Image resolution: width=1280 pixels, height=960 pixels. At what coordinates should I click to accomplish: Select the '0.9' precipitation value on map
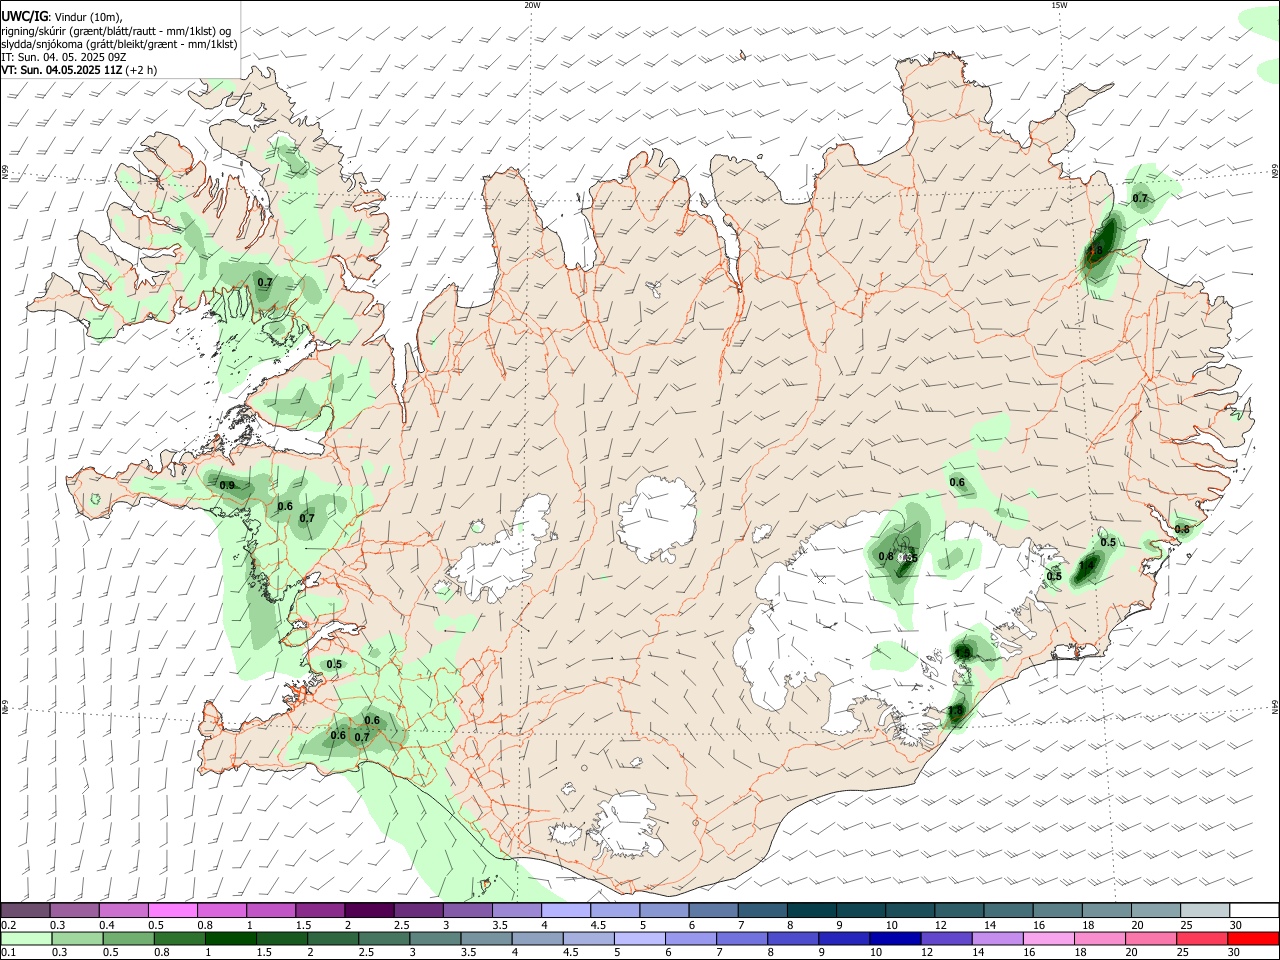pyautogui.click(x=227, y=486)
